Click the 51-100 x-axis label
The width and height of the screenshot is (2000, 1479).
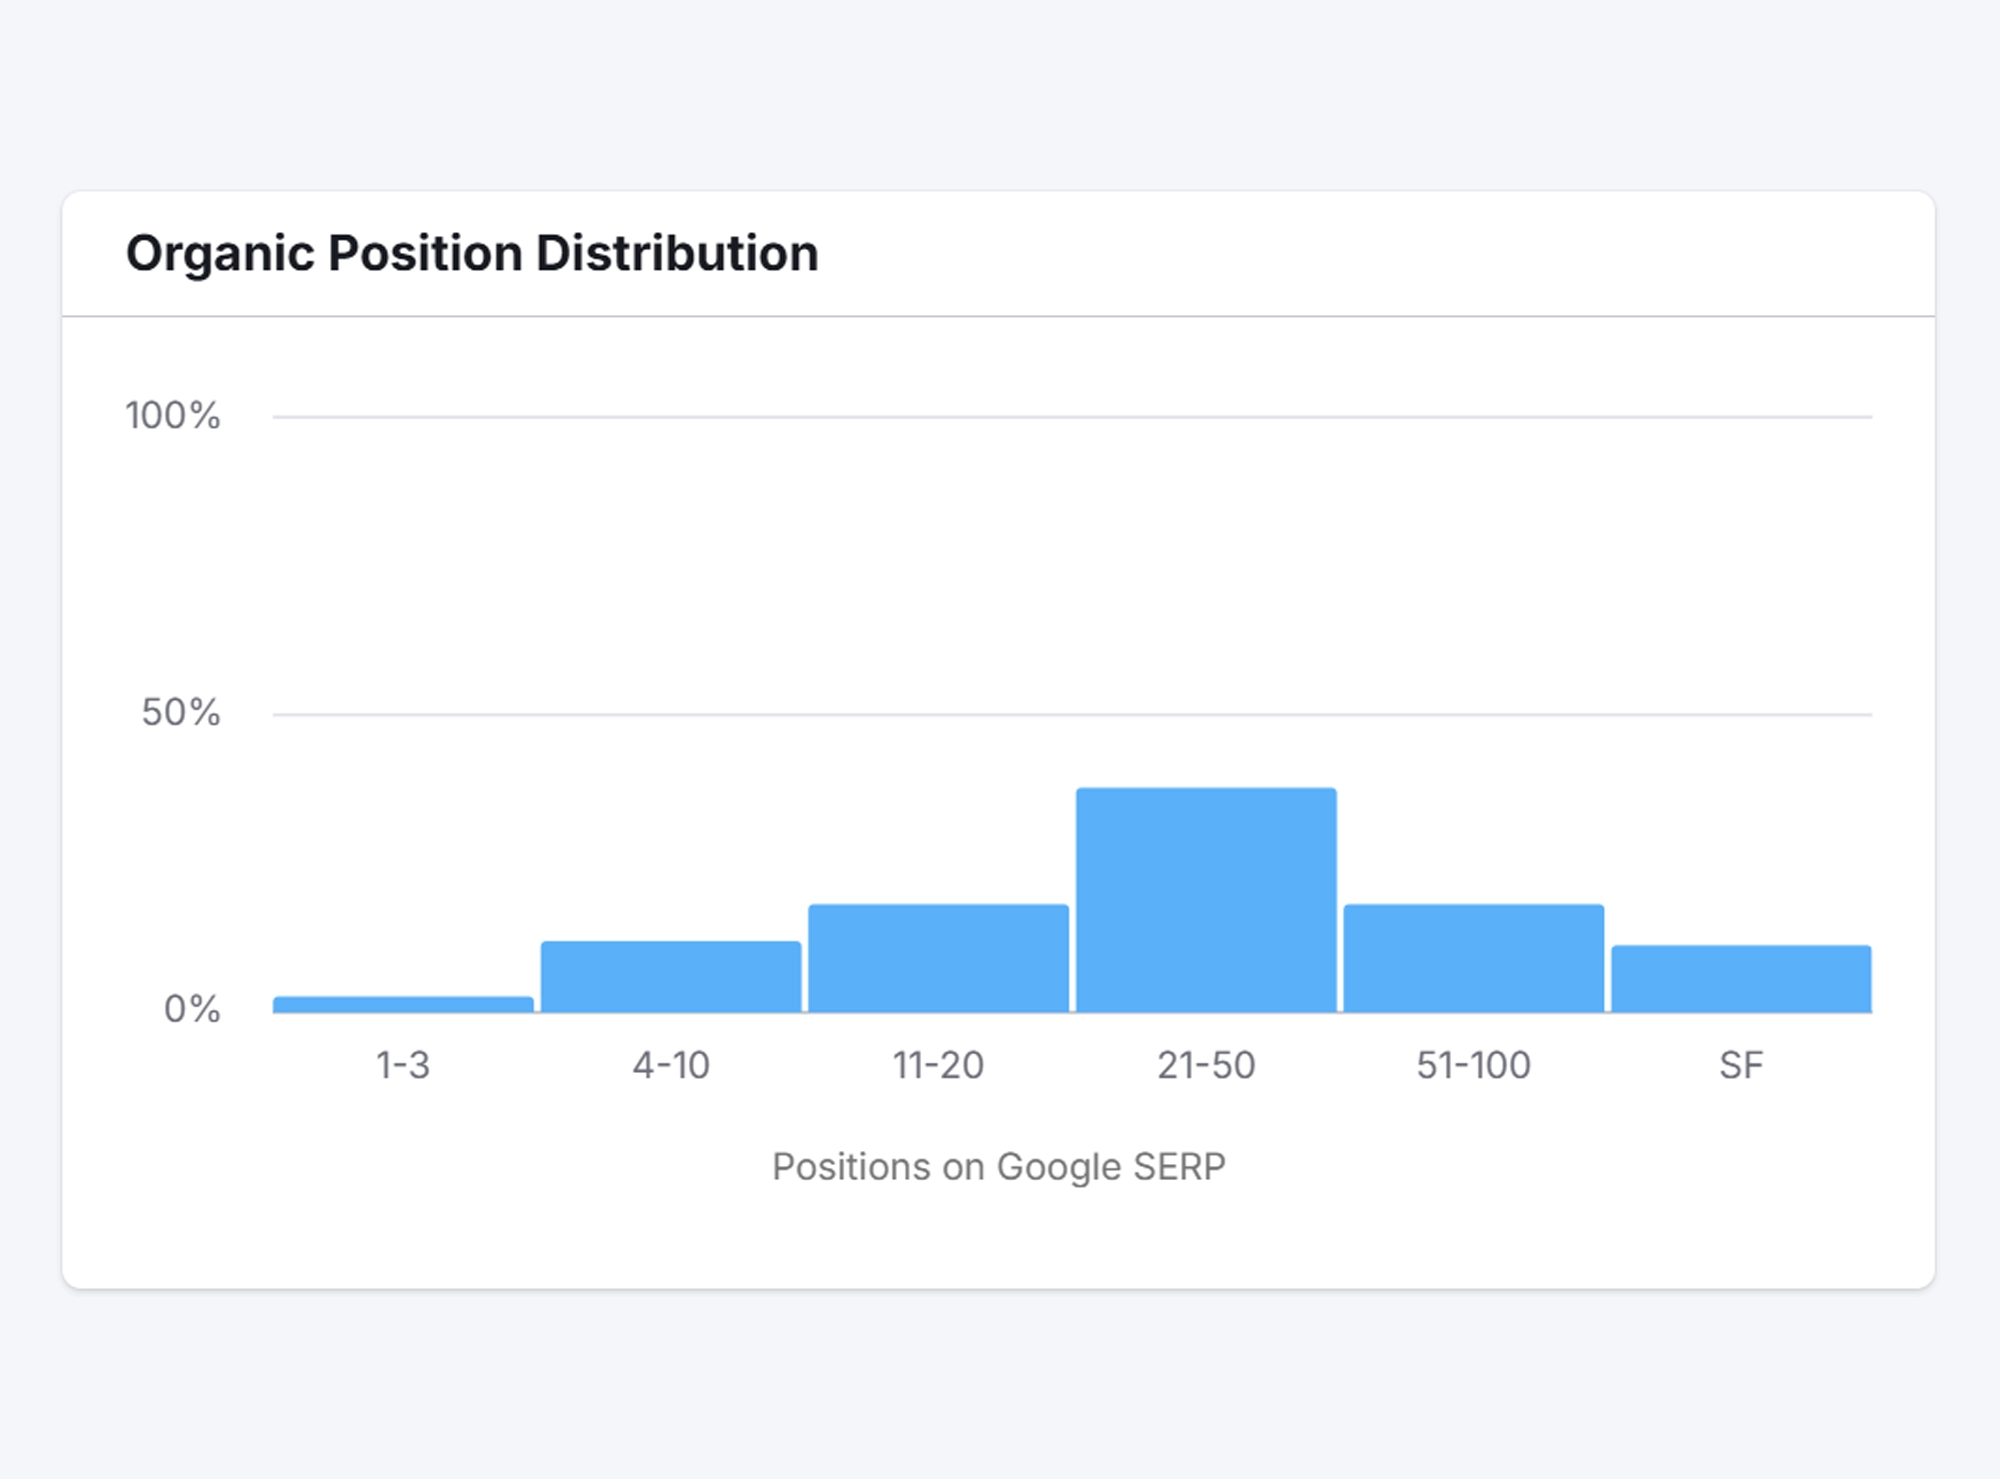pyautogui.click(x=1474, y=1066)
